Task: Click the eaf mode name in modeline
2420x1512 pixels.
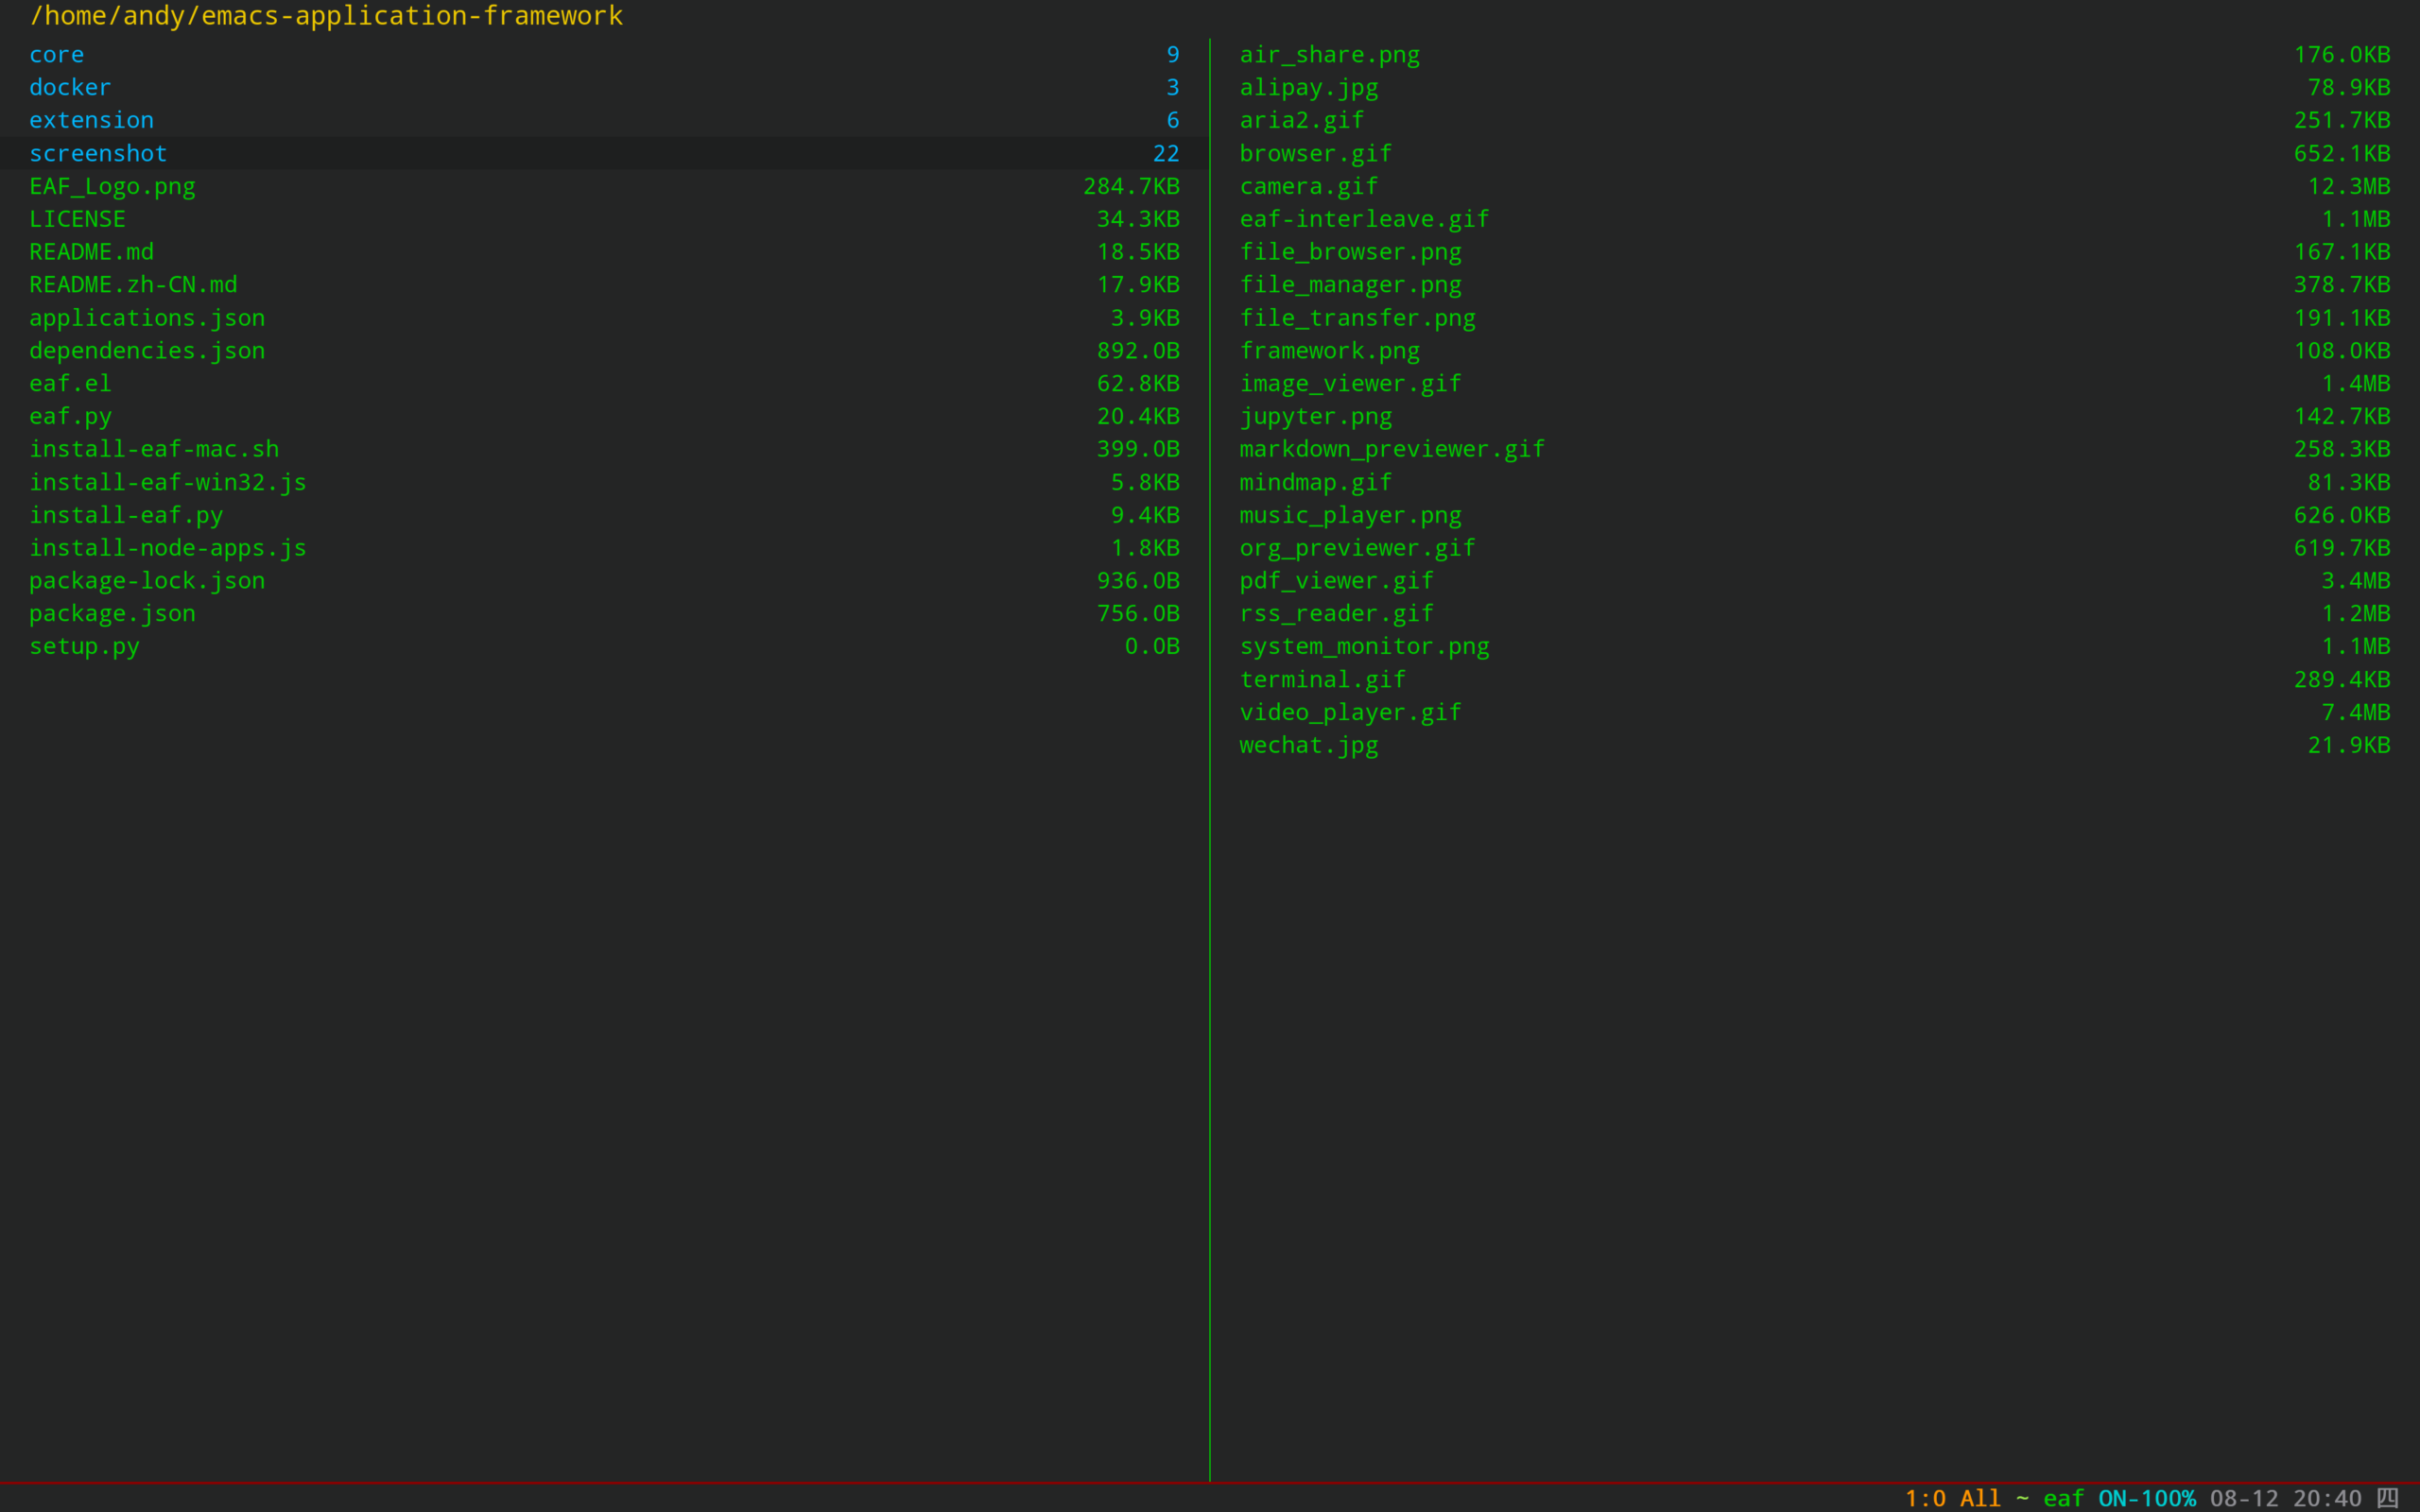Action: (x=2063, y=1498)
